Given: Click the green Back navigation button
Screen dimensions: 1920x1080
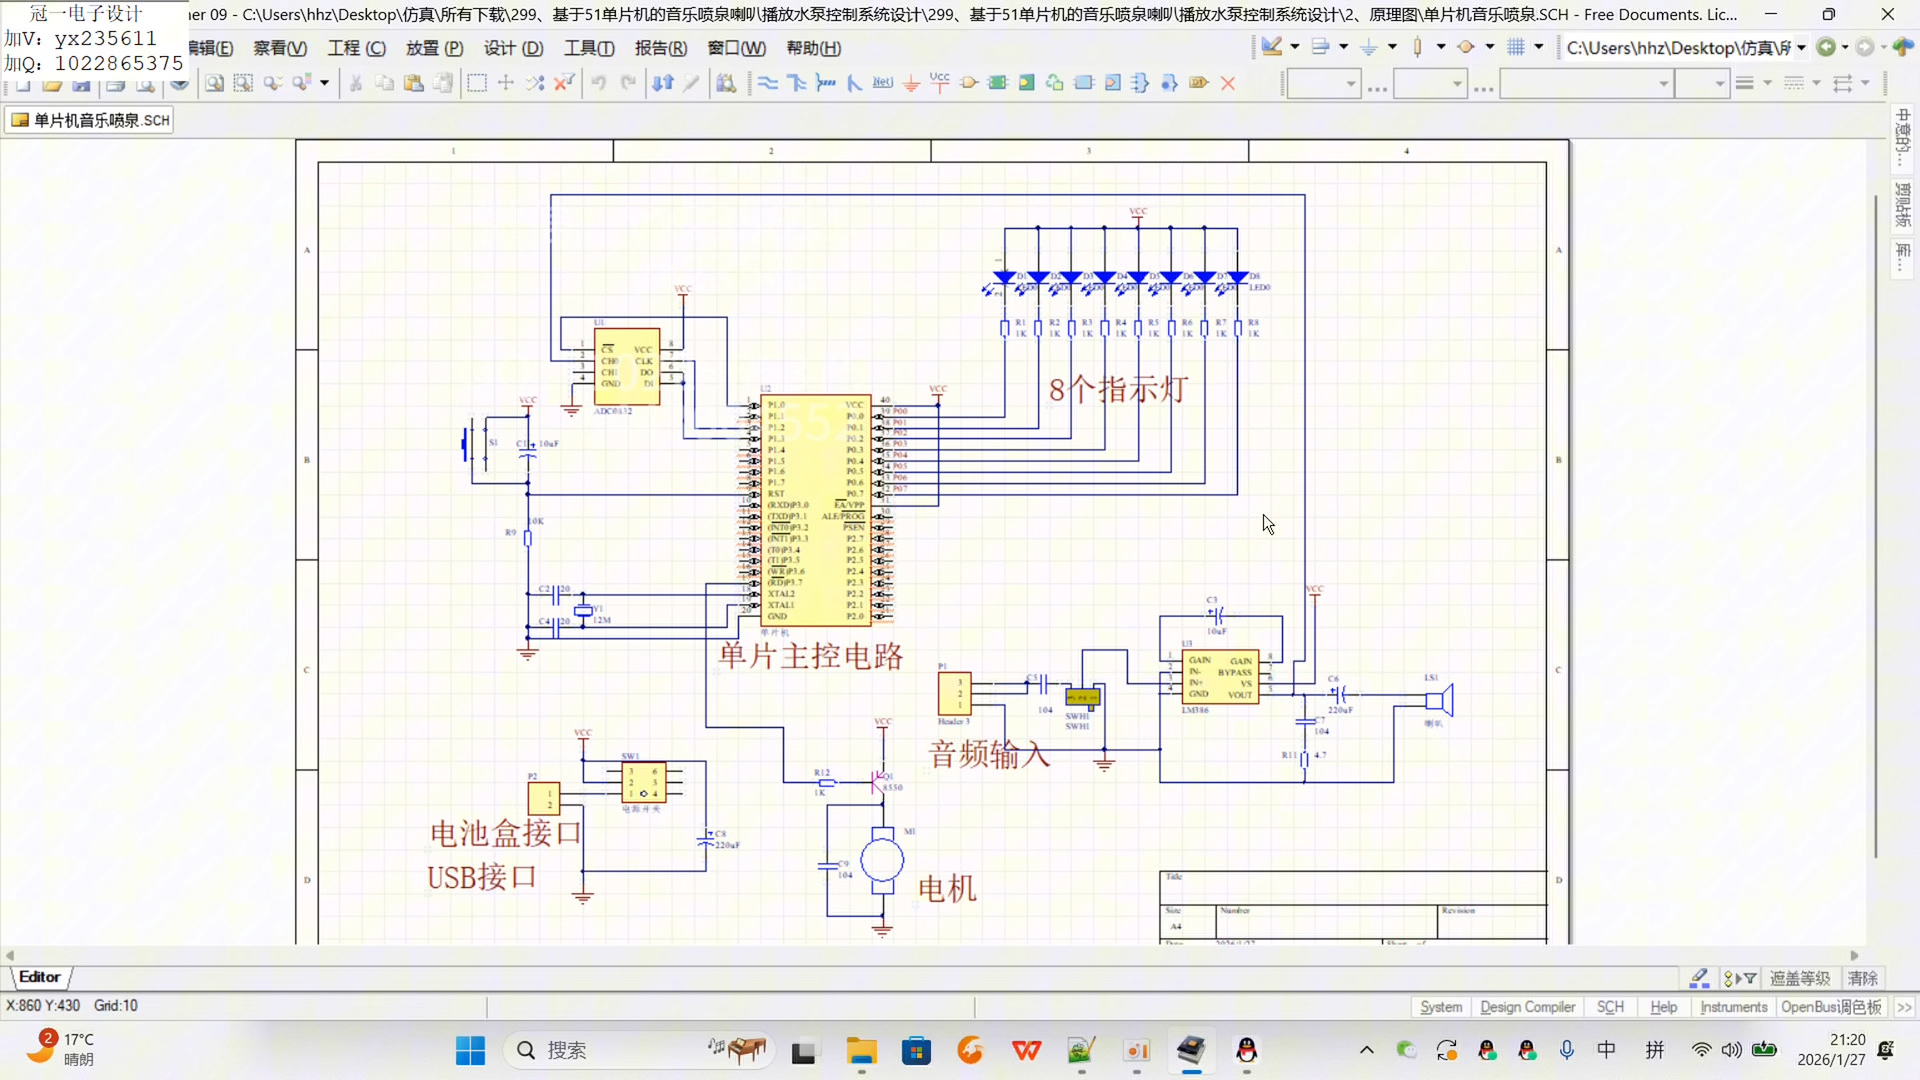Looking at the screenshot, I should click(1826, 47).
